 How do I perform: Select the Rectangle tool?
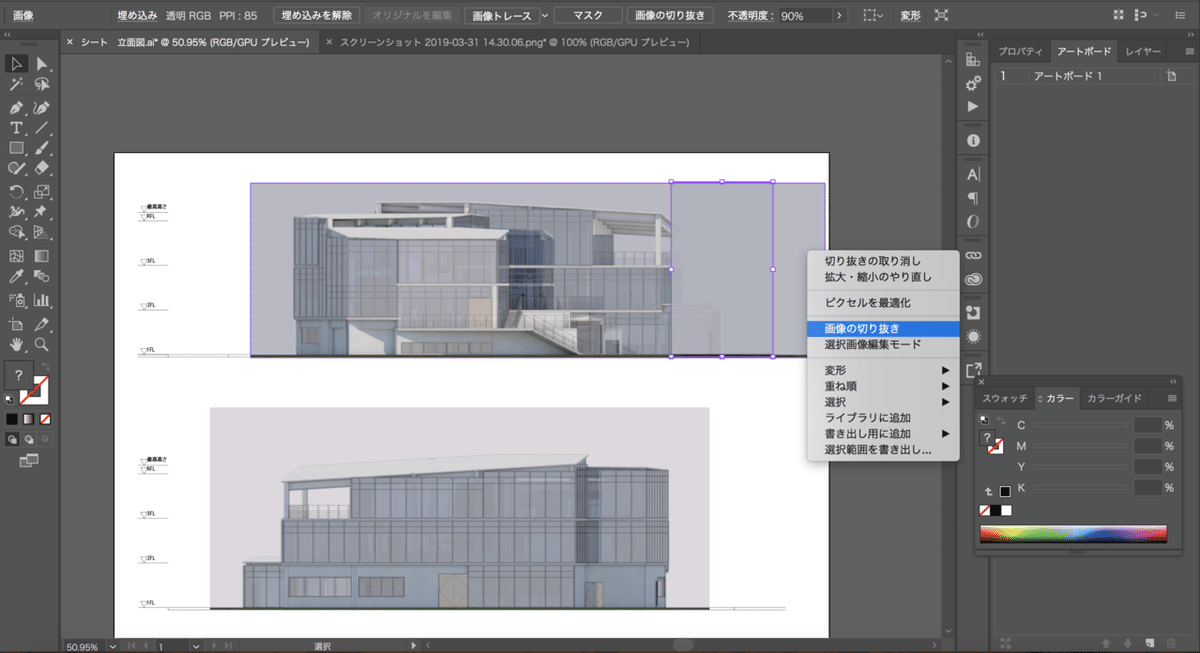[17, 149]
